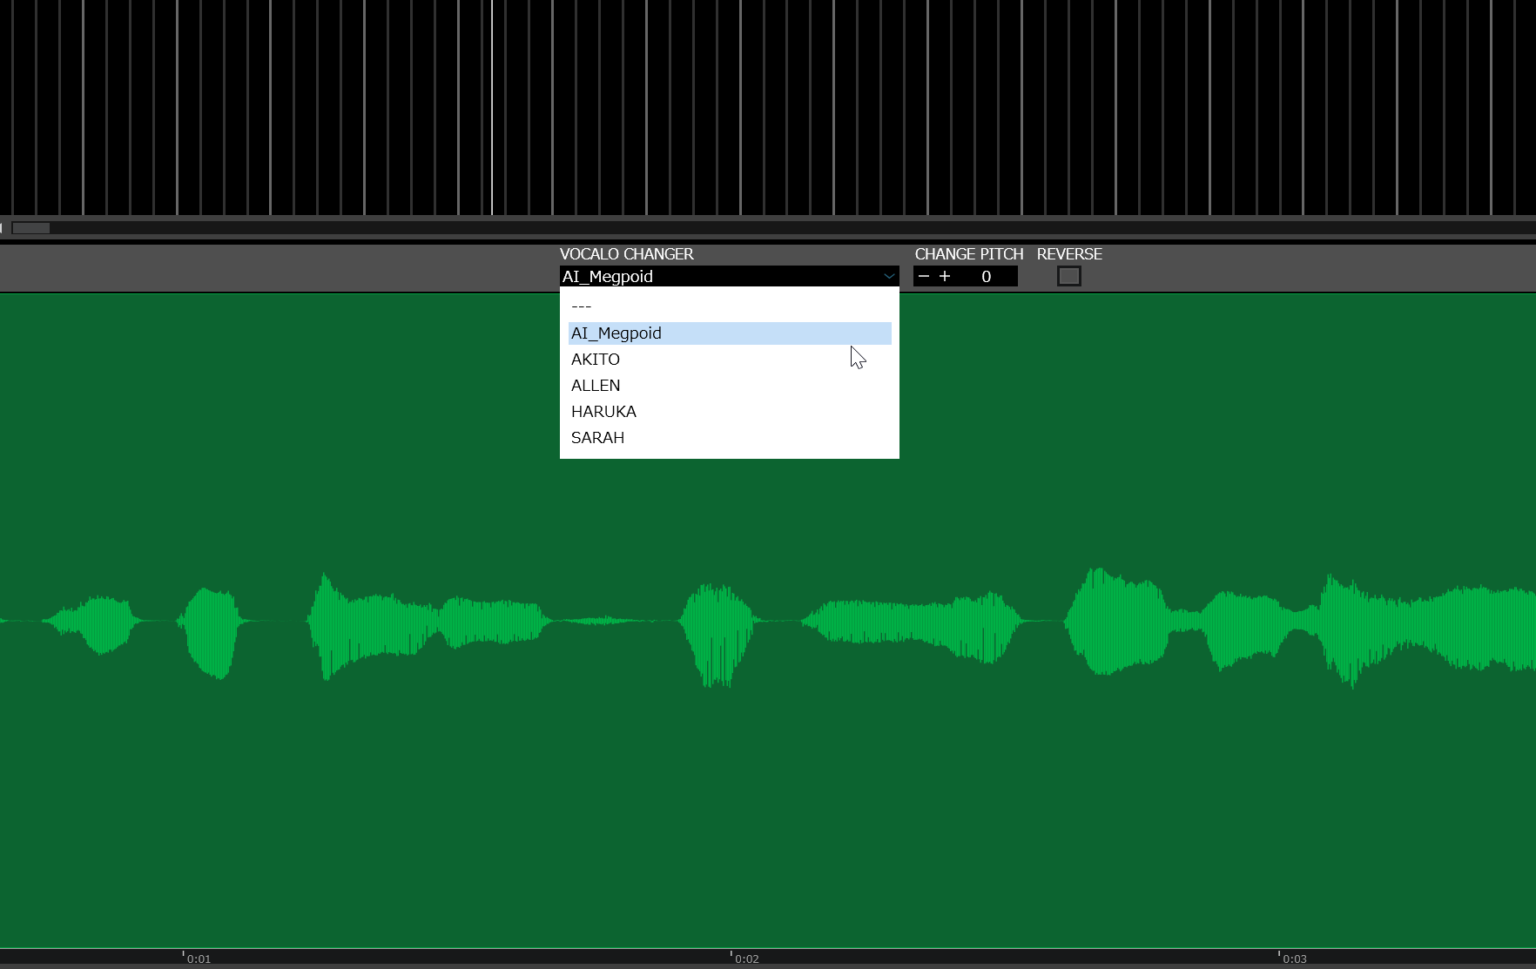This screenshot has height=969, width=1536.
Task: Jump to the 0:02 timeline marker
Action: click(746, 958)
